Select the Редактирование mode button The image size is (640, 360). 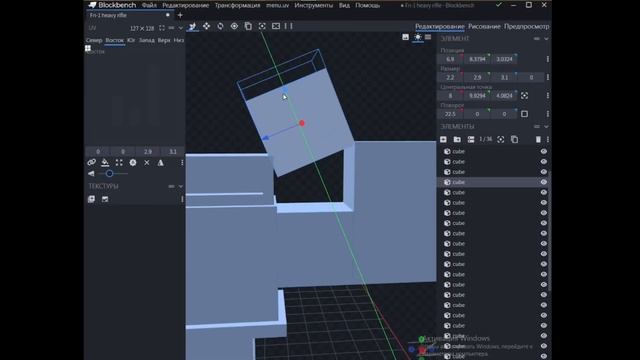440,26
